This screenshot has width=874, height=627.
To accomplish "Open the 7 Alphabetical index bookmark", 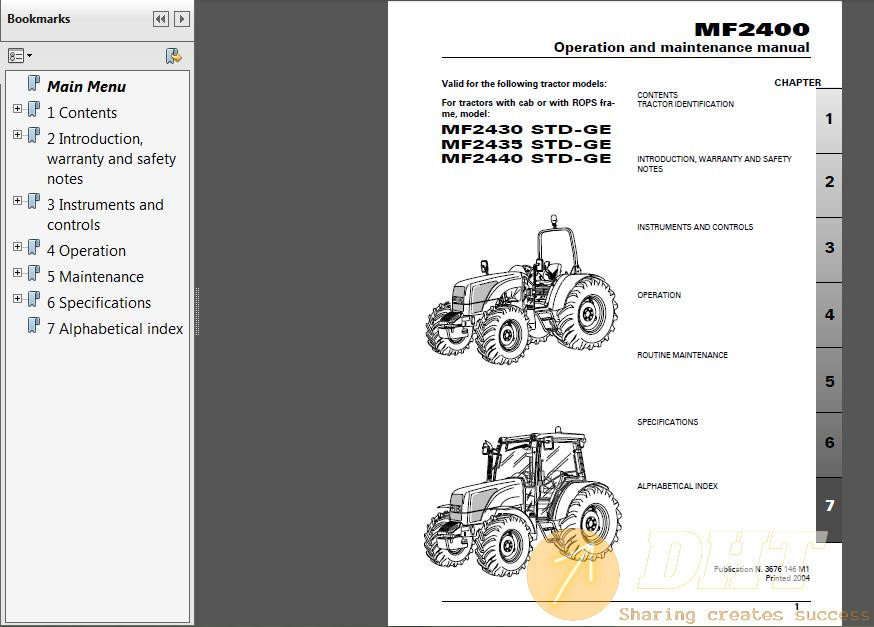I will pos(115,329).
